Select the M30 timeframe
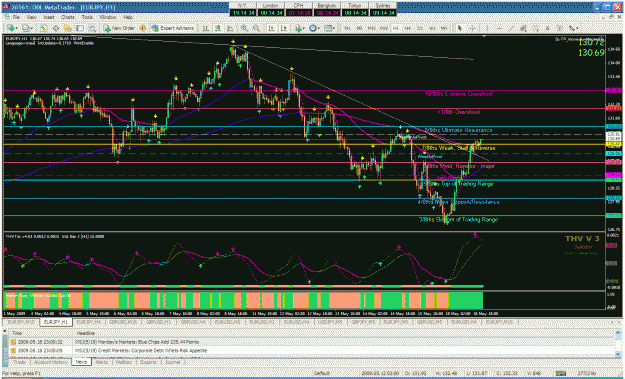 pos(384,28)
